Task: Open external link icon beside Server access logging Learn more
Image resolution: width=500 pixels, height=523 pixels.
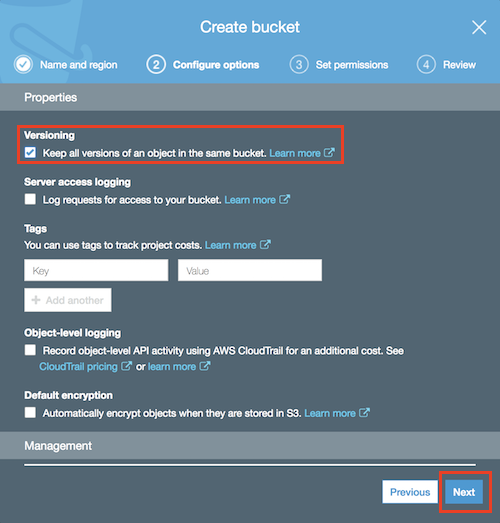Action: pos(285,199)
